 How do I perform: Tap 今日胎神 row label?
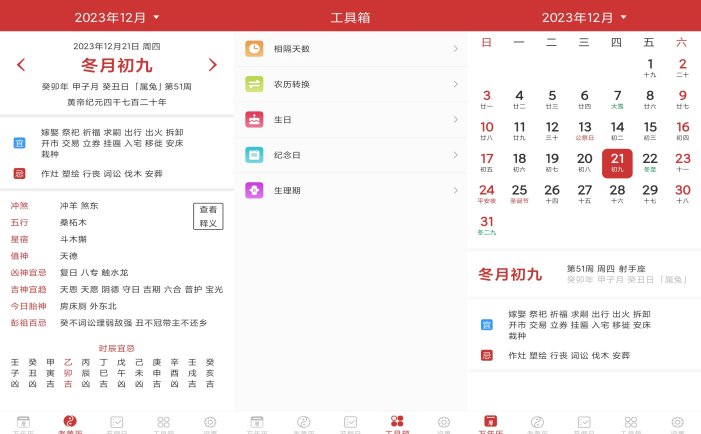[x=29, y=306]
